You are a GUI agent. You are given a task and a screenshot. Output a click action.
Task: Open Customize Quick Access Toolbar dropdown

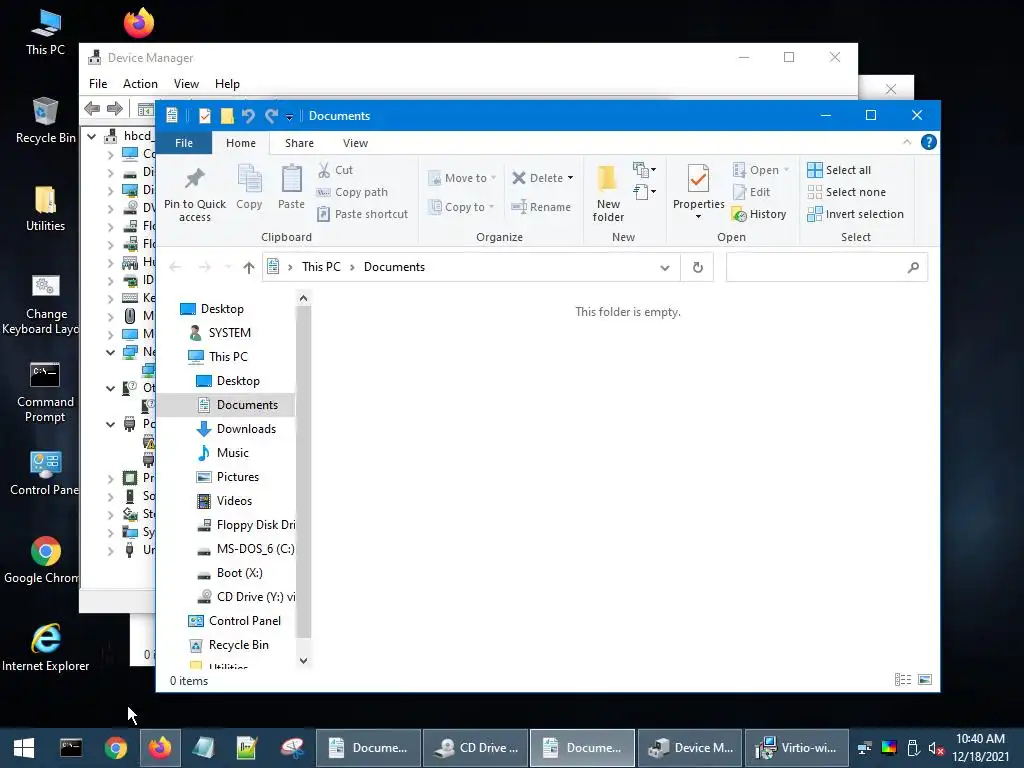289,117
